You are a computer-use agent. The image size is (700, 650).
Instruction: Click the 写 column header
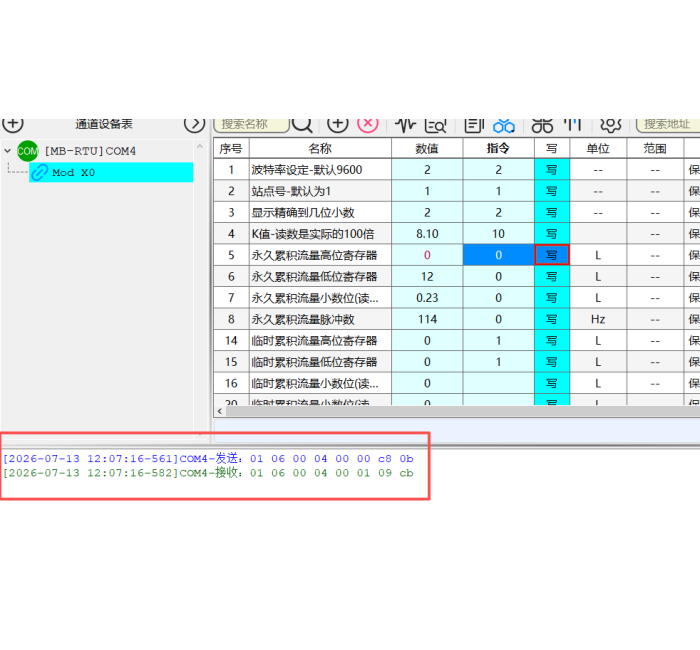point(552,148)
